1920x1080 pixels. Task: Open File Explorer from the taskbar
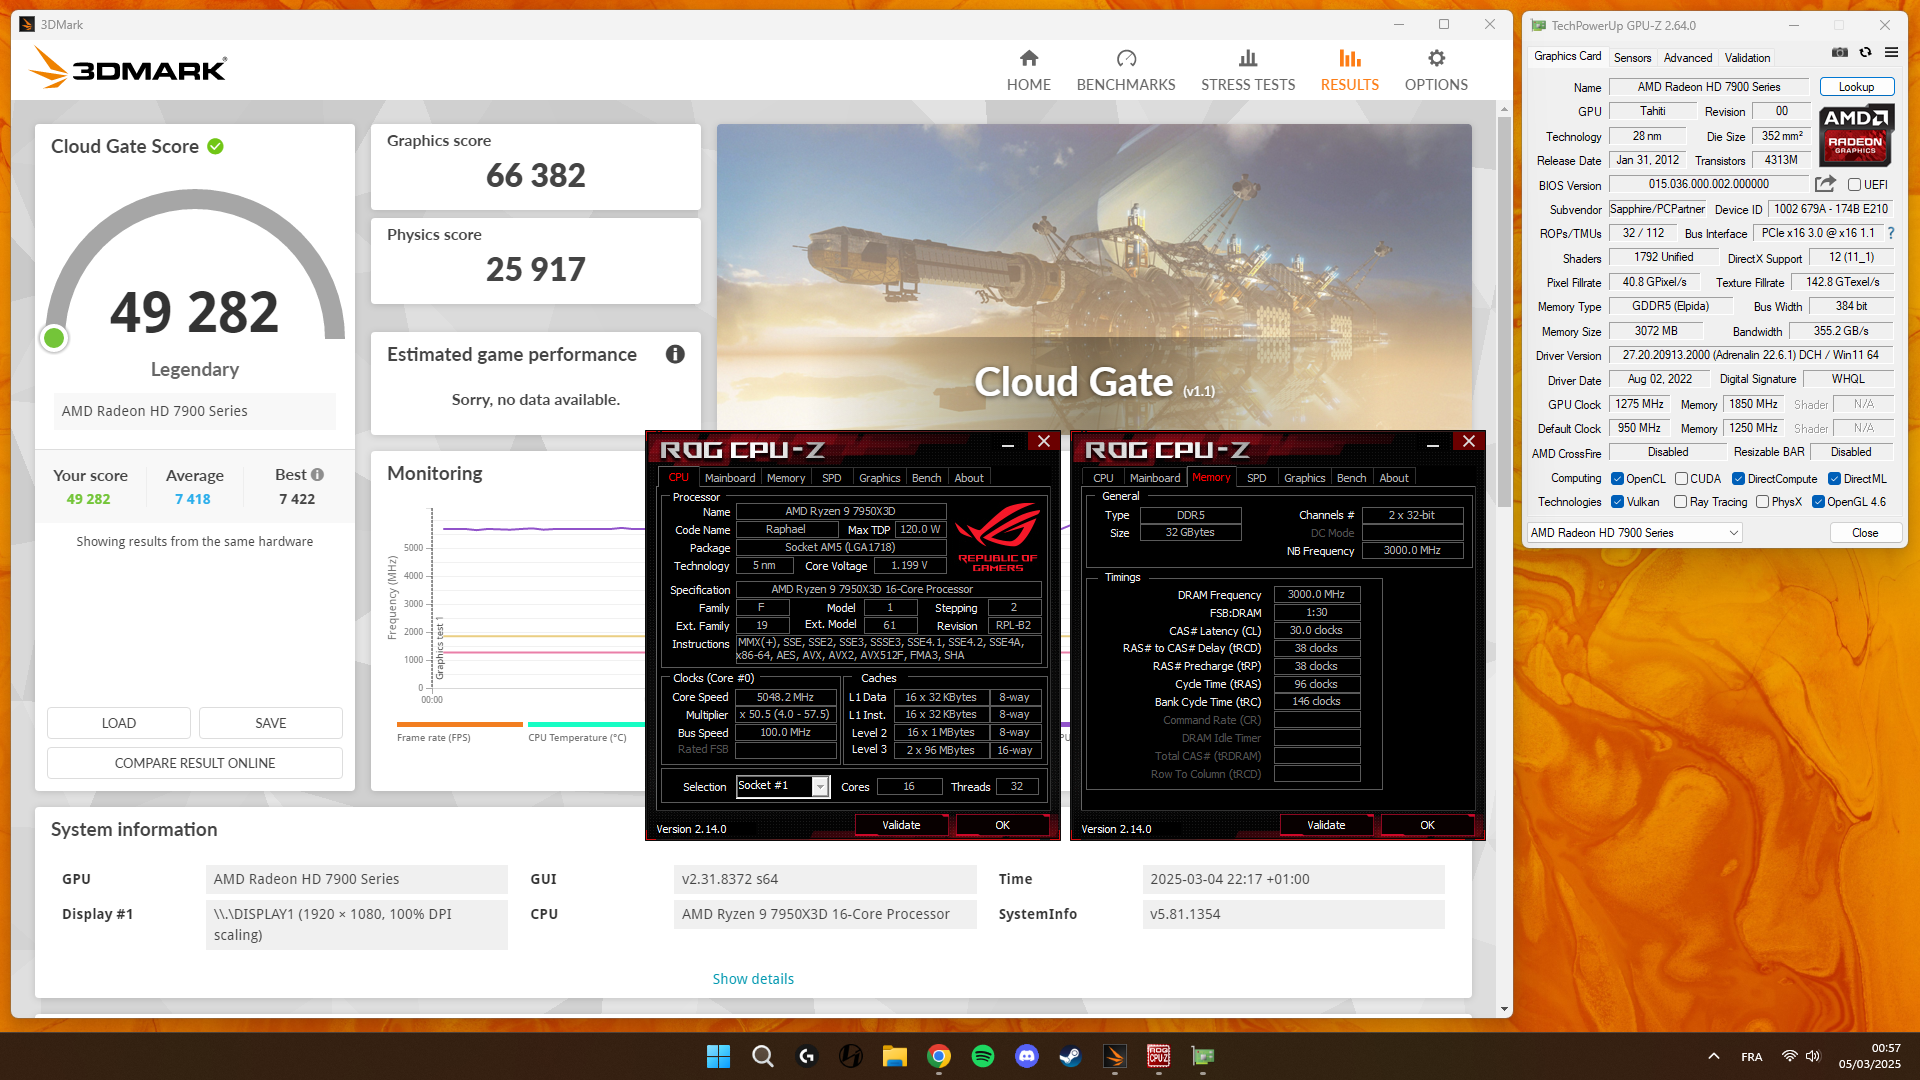[894, 1056]
